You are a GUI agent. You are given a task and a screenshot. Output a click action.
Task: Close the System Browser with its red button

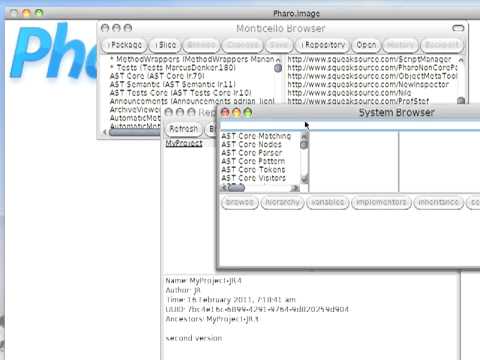coord(225,113)
